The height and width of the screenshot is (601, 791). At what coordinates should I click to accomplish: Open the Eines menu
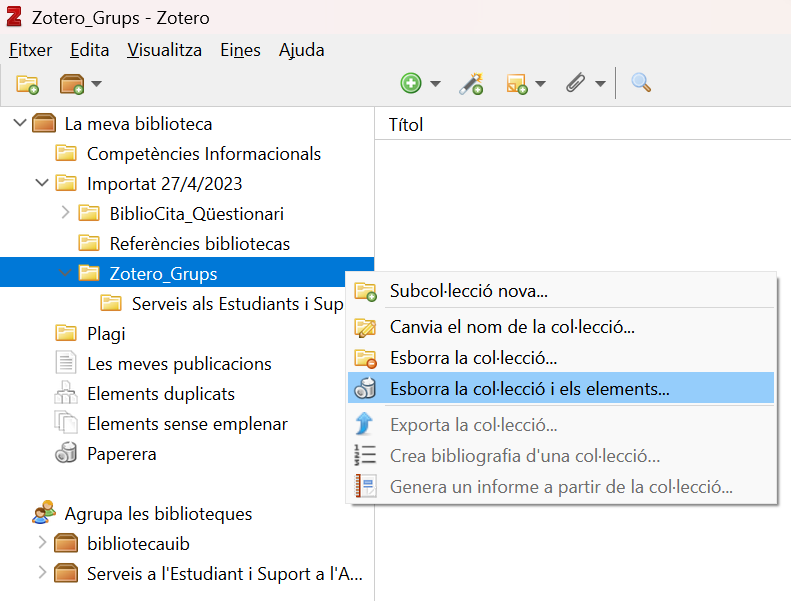240,50
